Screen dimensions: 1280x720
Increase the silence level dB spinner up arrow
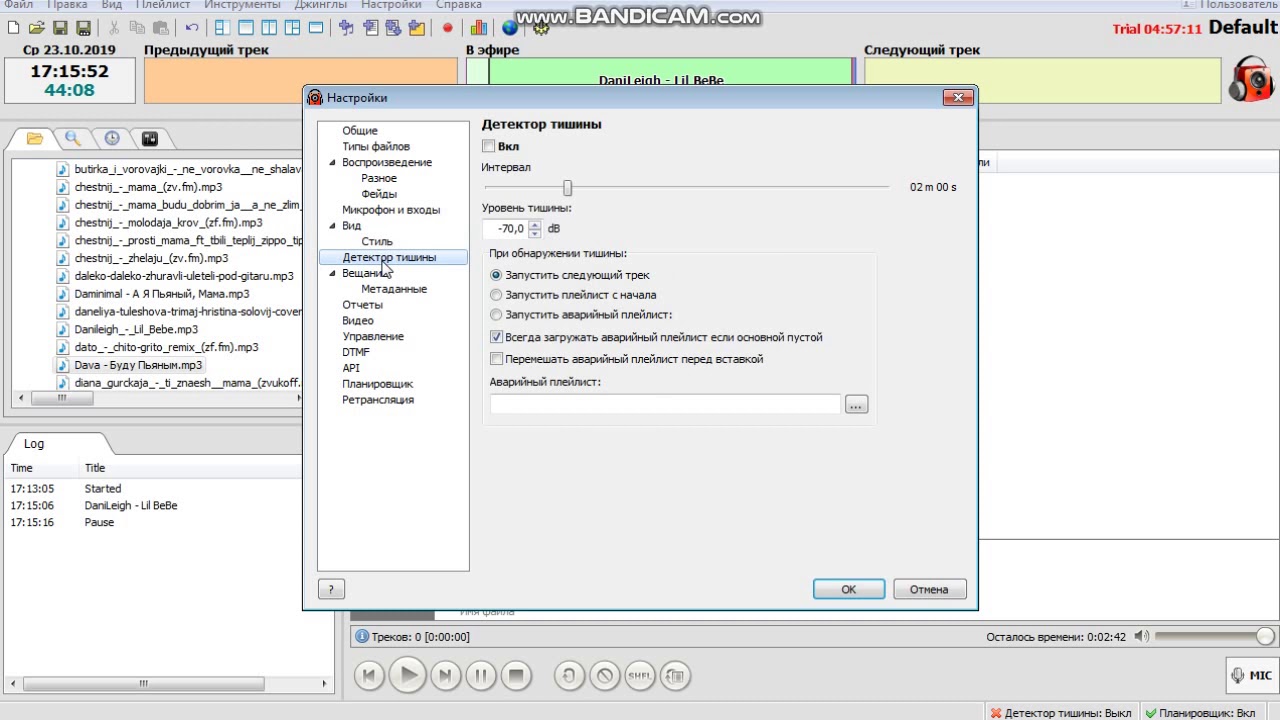(x=534, y=224)
